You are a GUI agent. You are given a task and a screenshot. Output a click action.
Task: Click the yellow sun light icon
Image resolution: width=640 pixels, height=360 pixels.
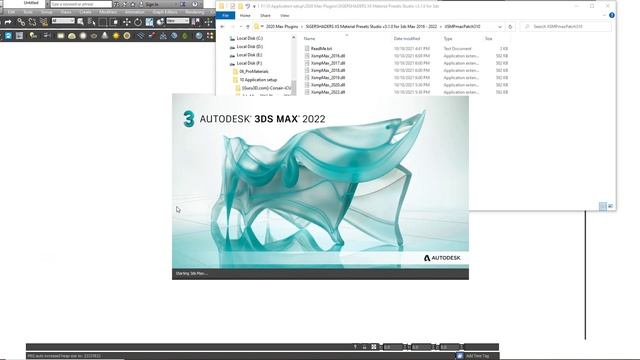[x=116, y=36]
